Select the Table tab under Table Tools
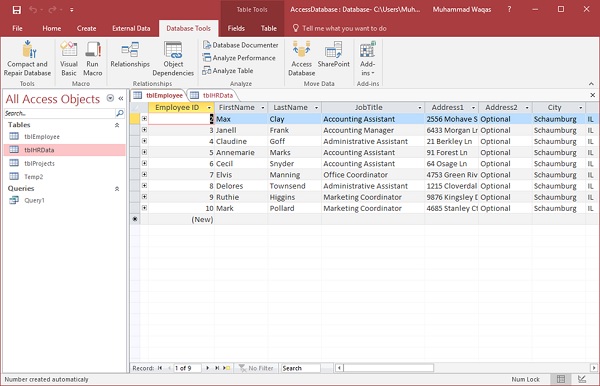The height and width of the screenshot is (386, 600). pos(269,28)
